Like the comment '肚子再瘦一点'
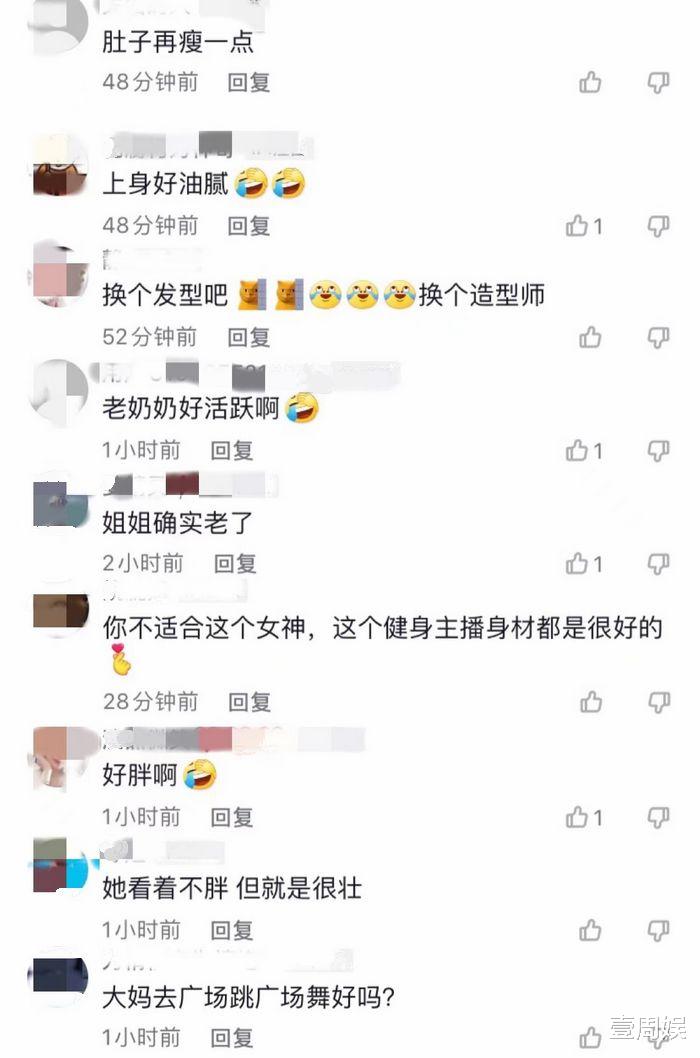 (x=590, y=82)
